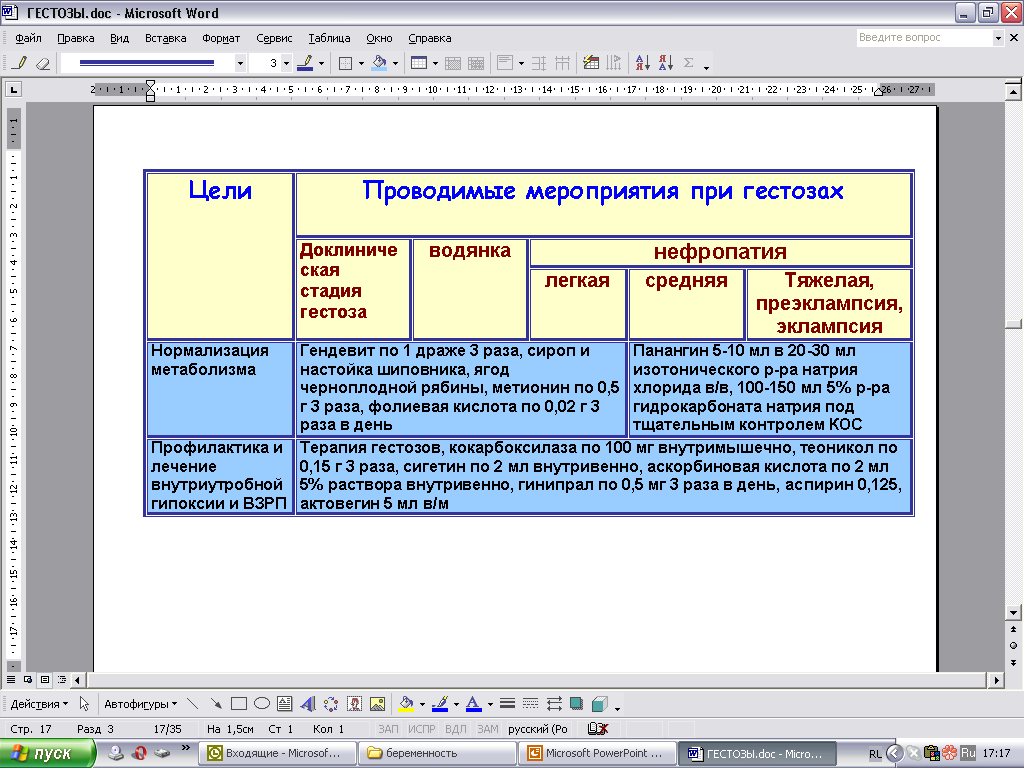Switch to Web Layout view button
The height and width of the screenshot is (768, 1024).
click(28, 680)
